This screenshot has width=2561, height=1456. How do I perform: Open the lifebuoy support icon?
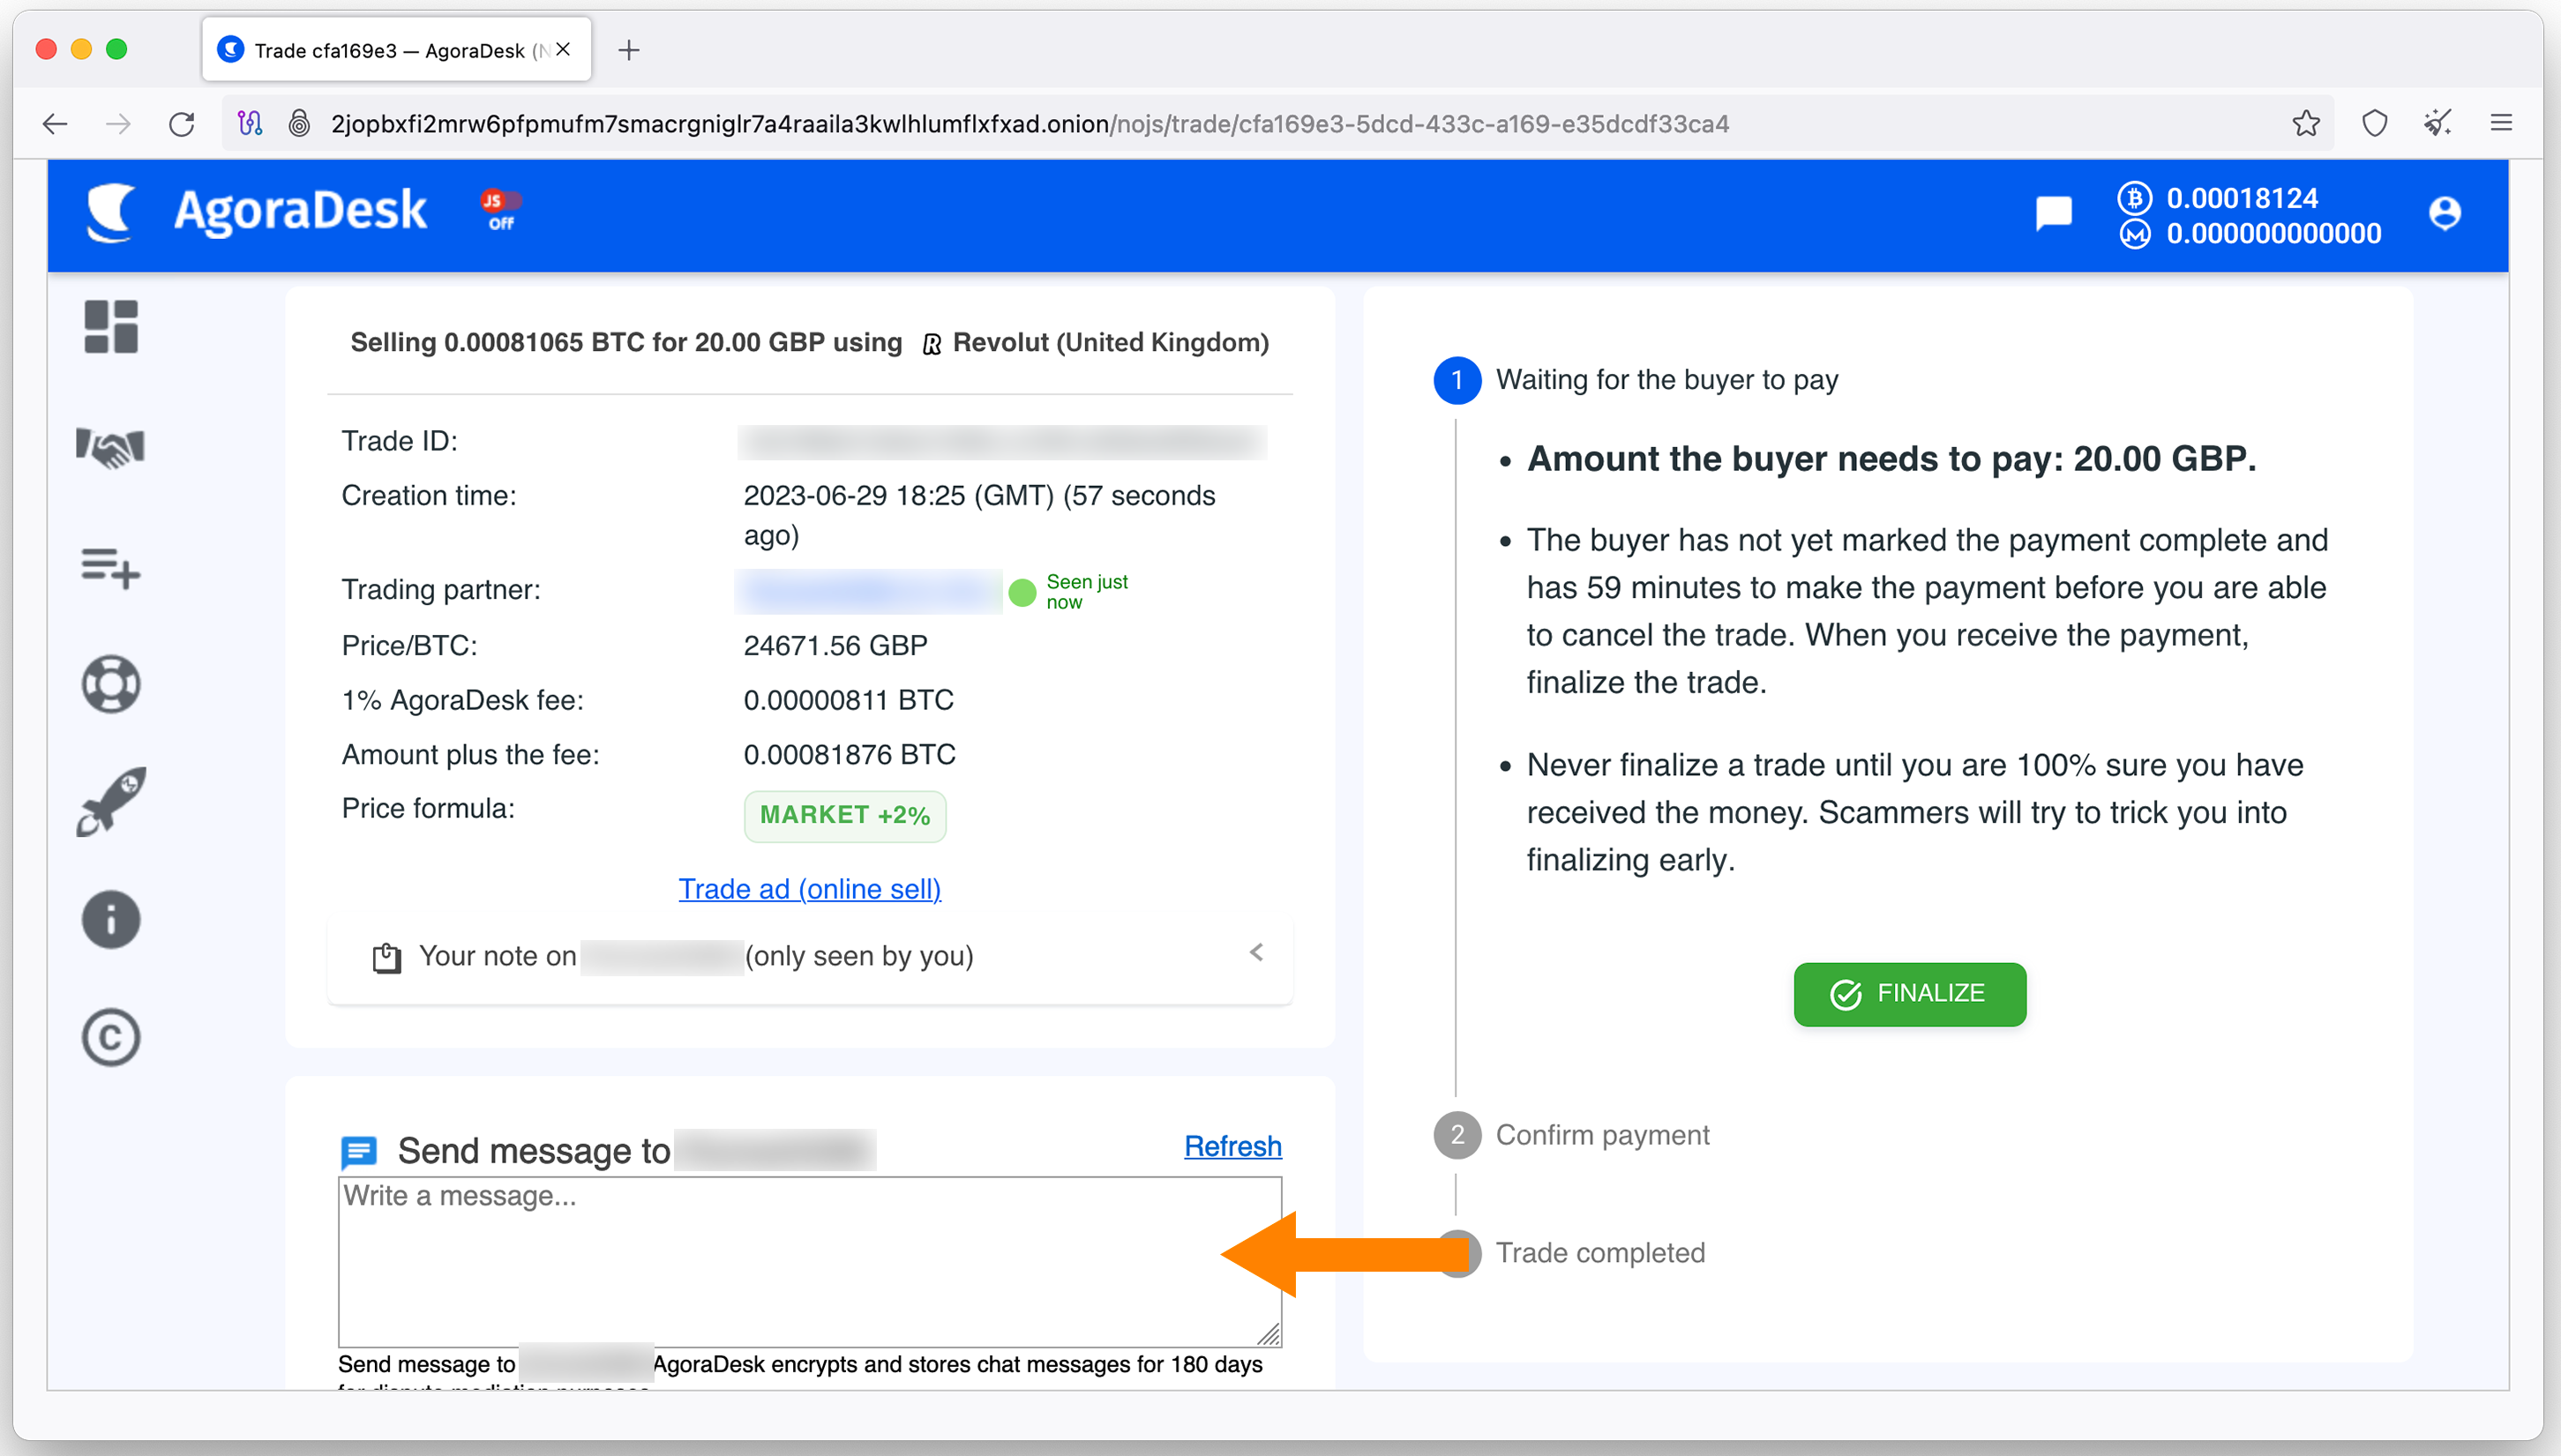111,684
